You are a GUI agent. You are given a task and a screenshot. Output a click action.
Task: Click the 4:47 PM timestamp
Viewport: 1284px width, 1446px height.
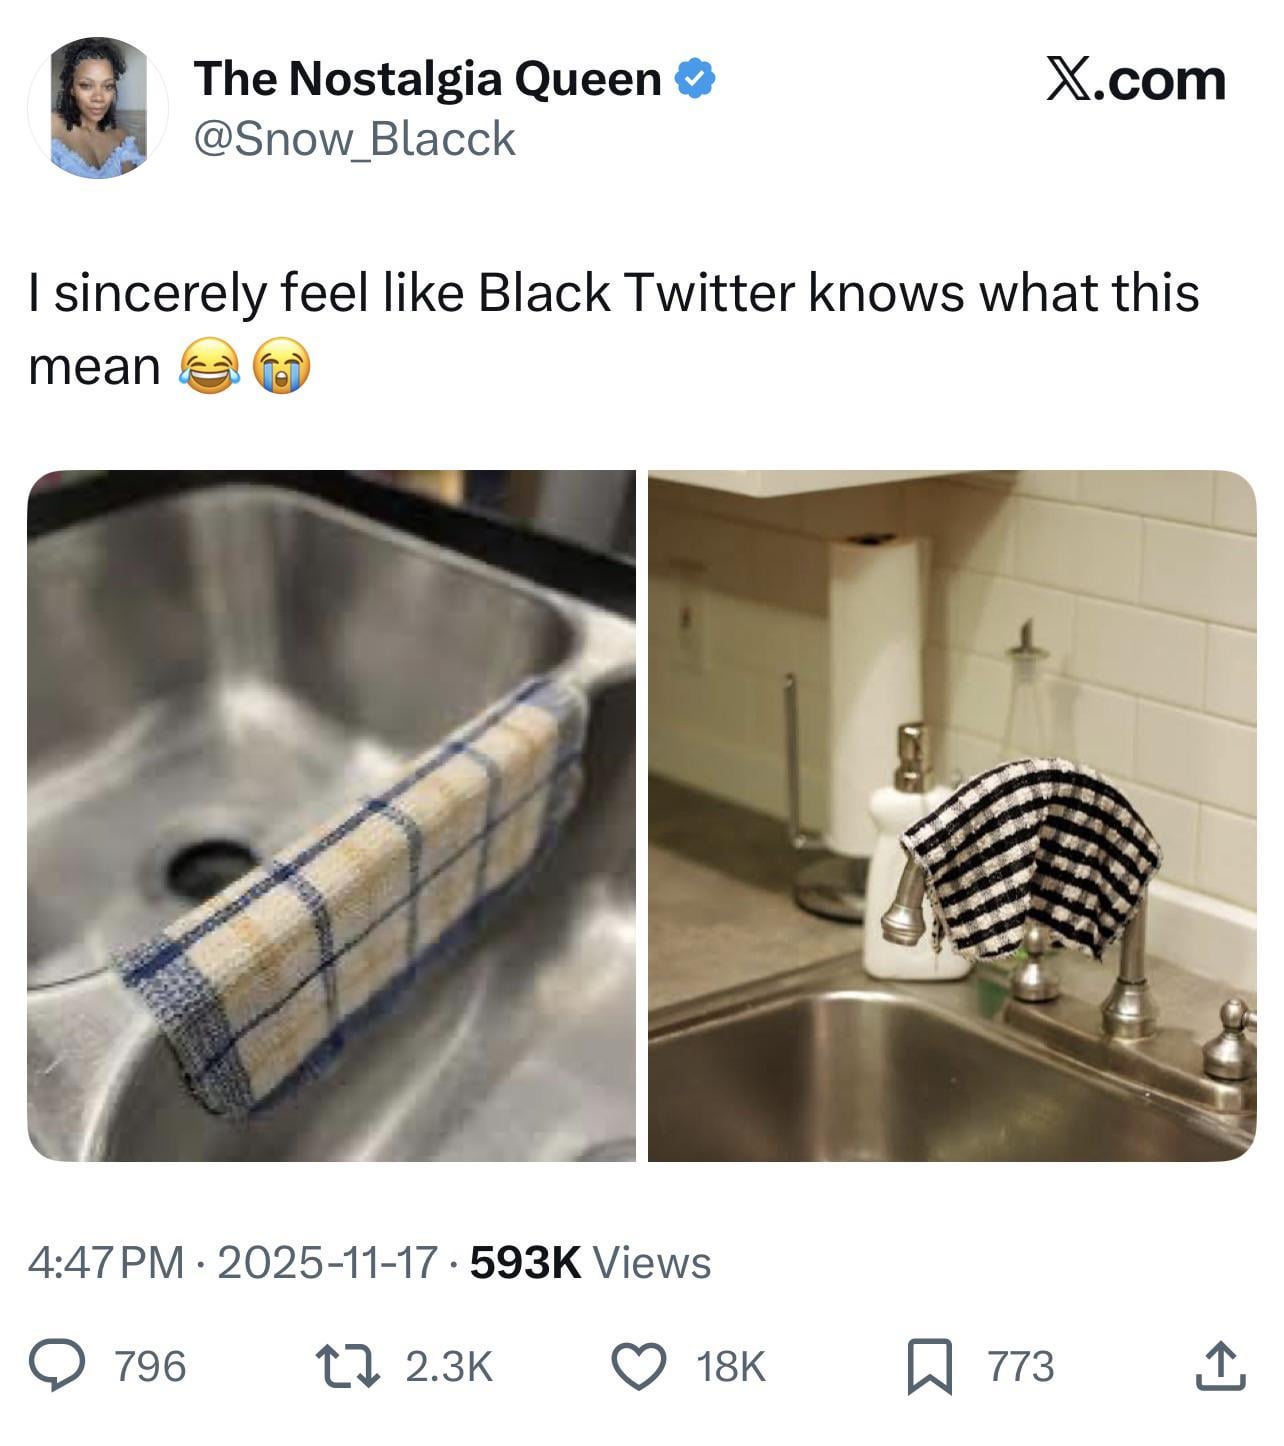(106, 1262)
